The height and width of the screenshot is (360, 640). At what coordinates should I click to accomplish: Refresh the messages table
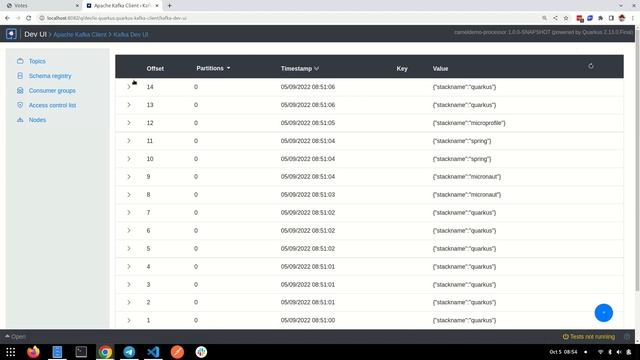(591, 66)
